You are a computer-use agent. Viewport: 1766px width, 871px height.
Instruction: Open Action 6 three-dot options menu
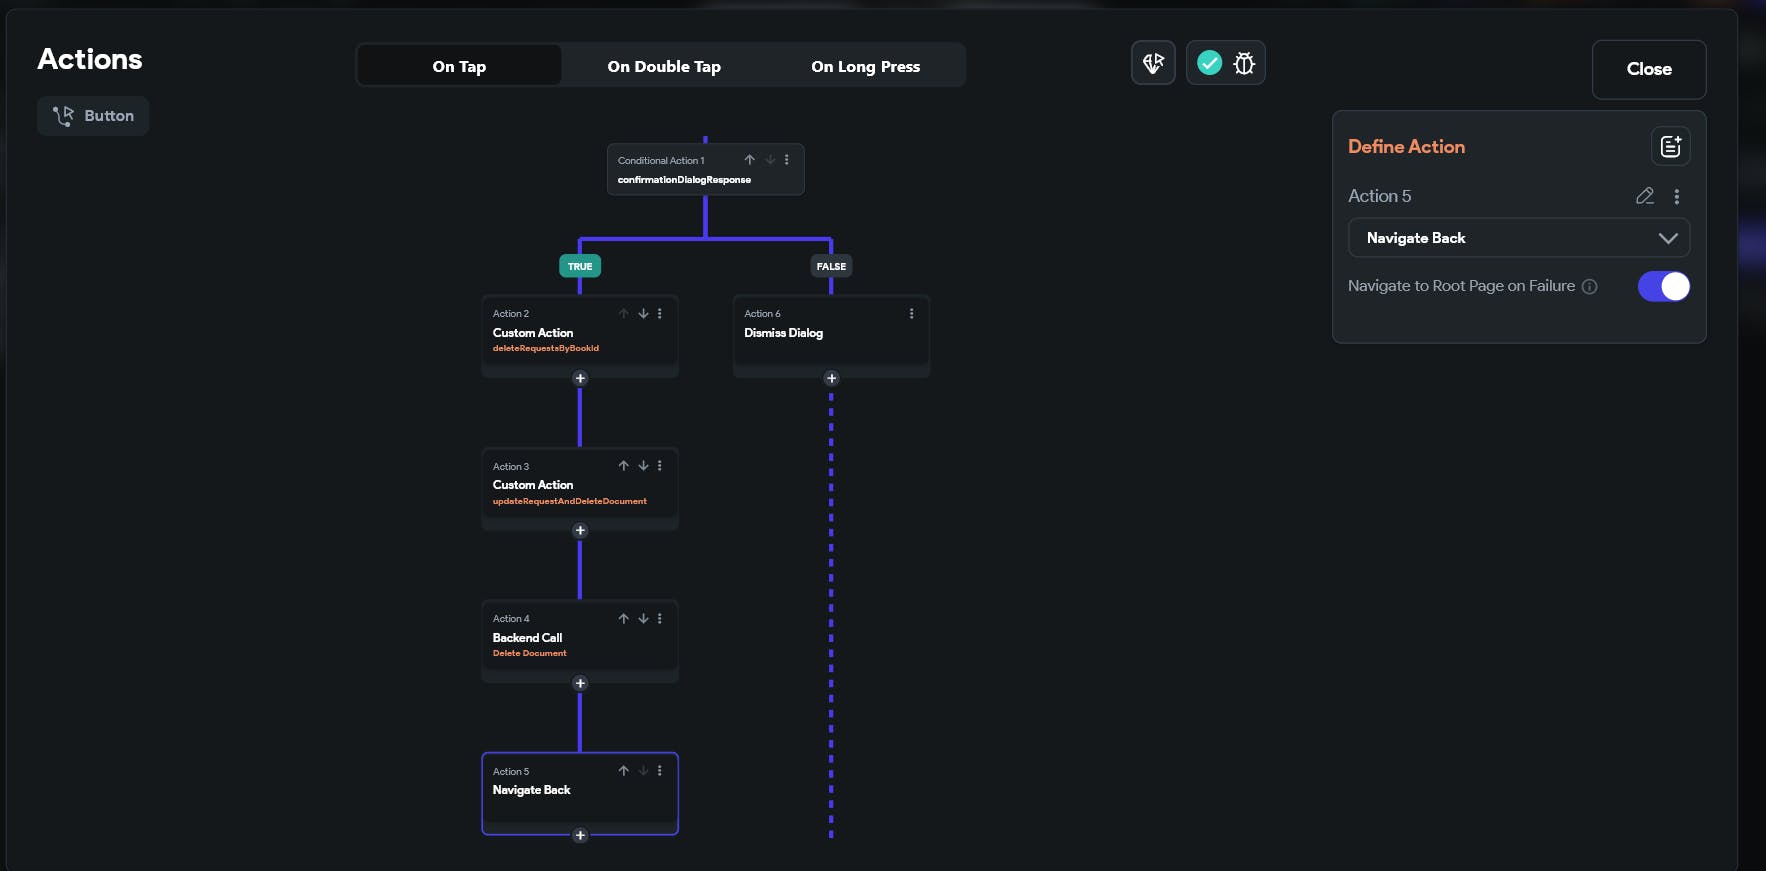point(911,314)
